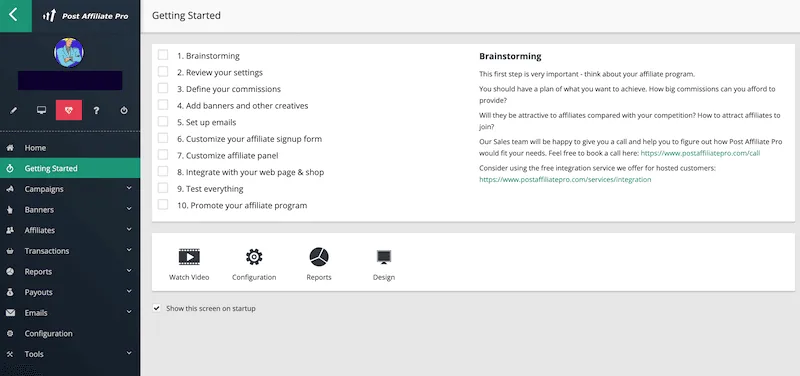The image size is (800, 376).
Task: Click the Getting Started page title
Action: [186, 15]
